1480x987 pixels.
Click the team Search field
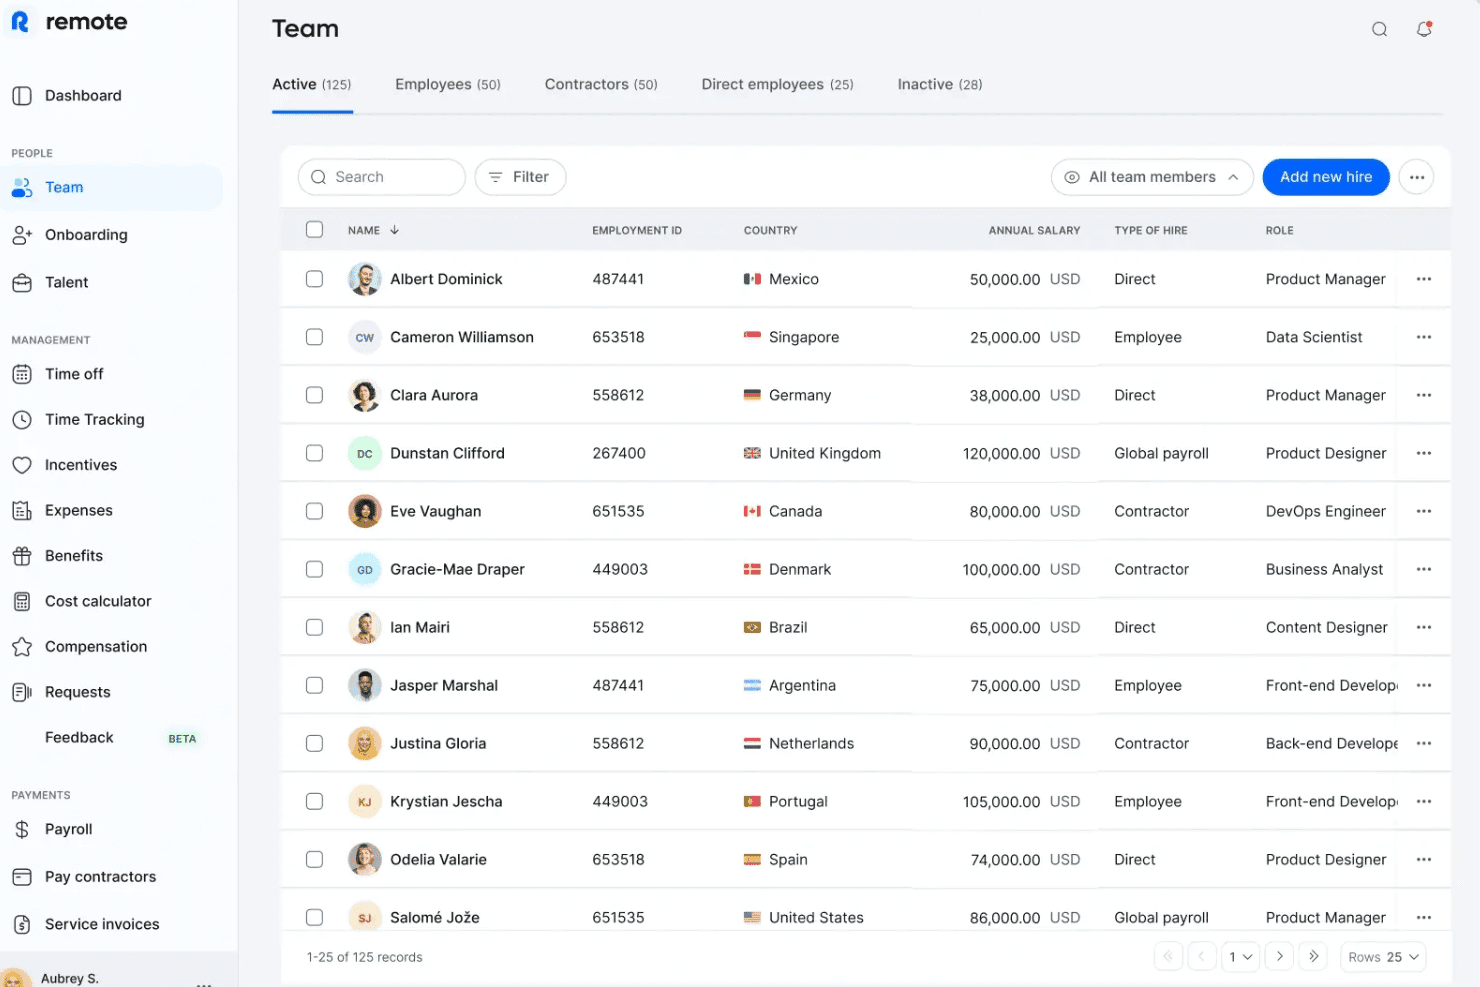point(382,177)
